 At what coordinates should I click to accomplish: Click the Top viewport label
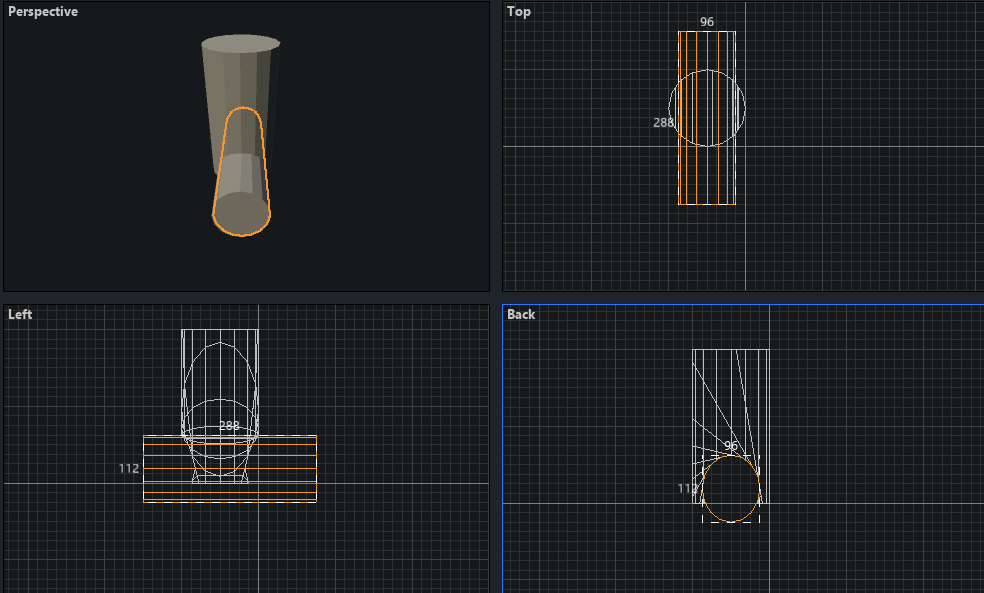point(519,12)
